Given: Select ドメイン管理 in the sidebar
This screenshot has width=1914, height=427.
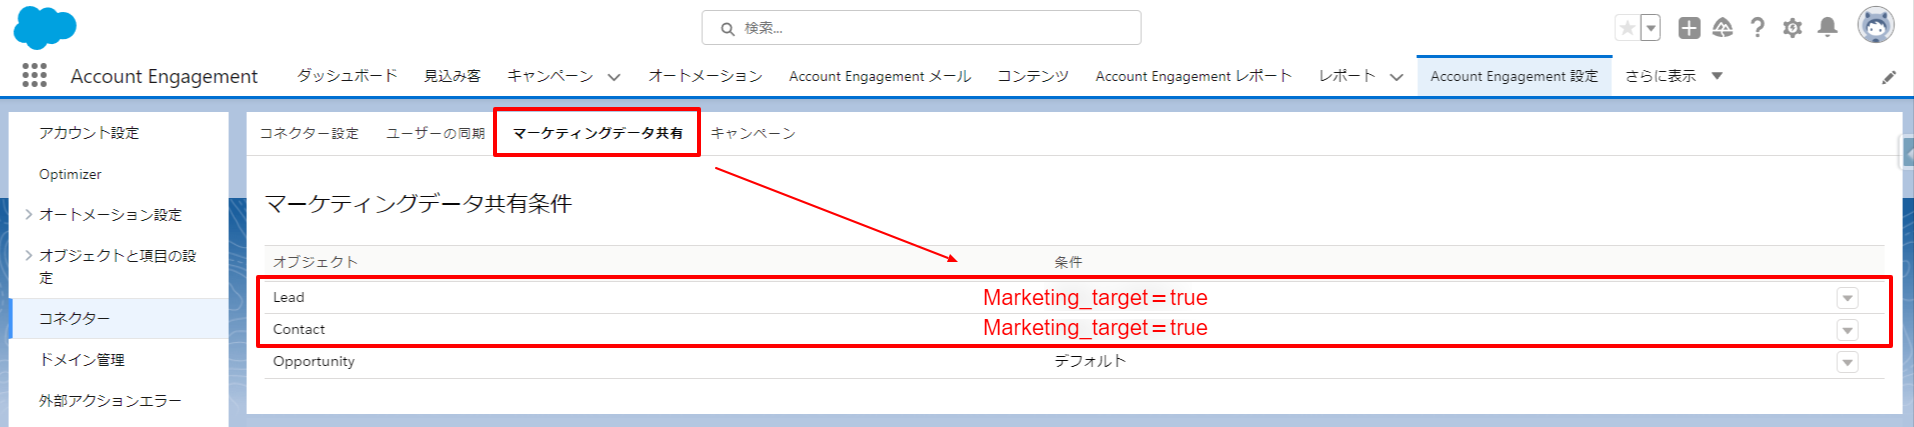Looking at the screenshot, I should (x=82, y=359).
